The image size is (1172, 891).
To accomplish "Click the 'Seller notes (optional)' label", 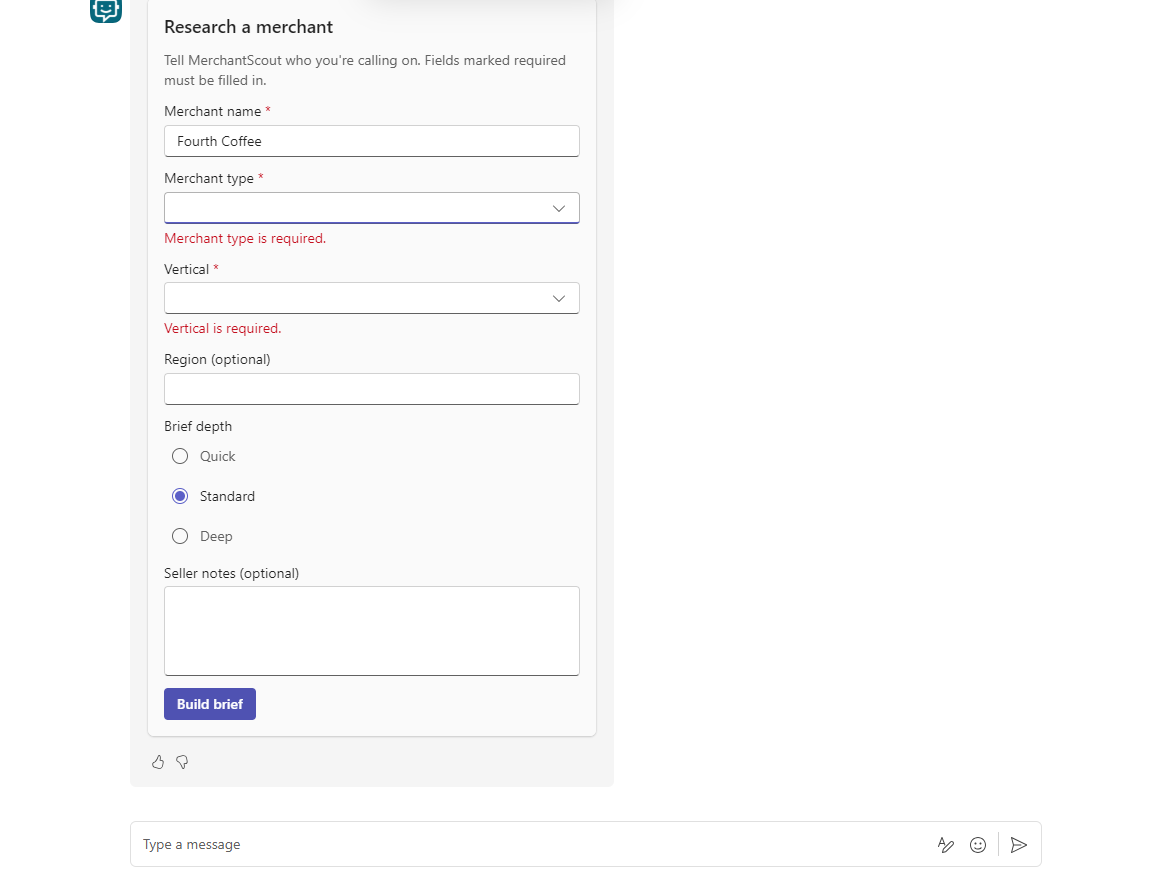I will pyautogui.click(x=232, y=573).
